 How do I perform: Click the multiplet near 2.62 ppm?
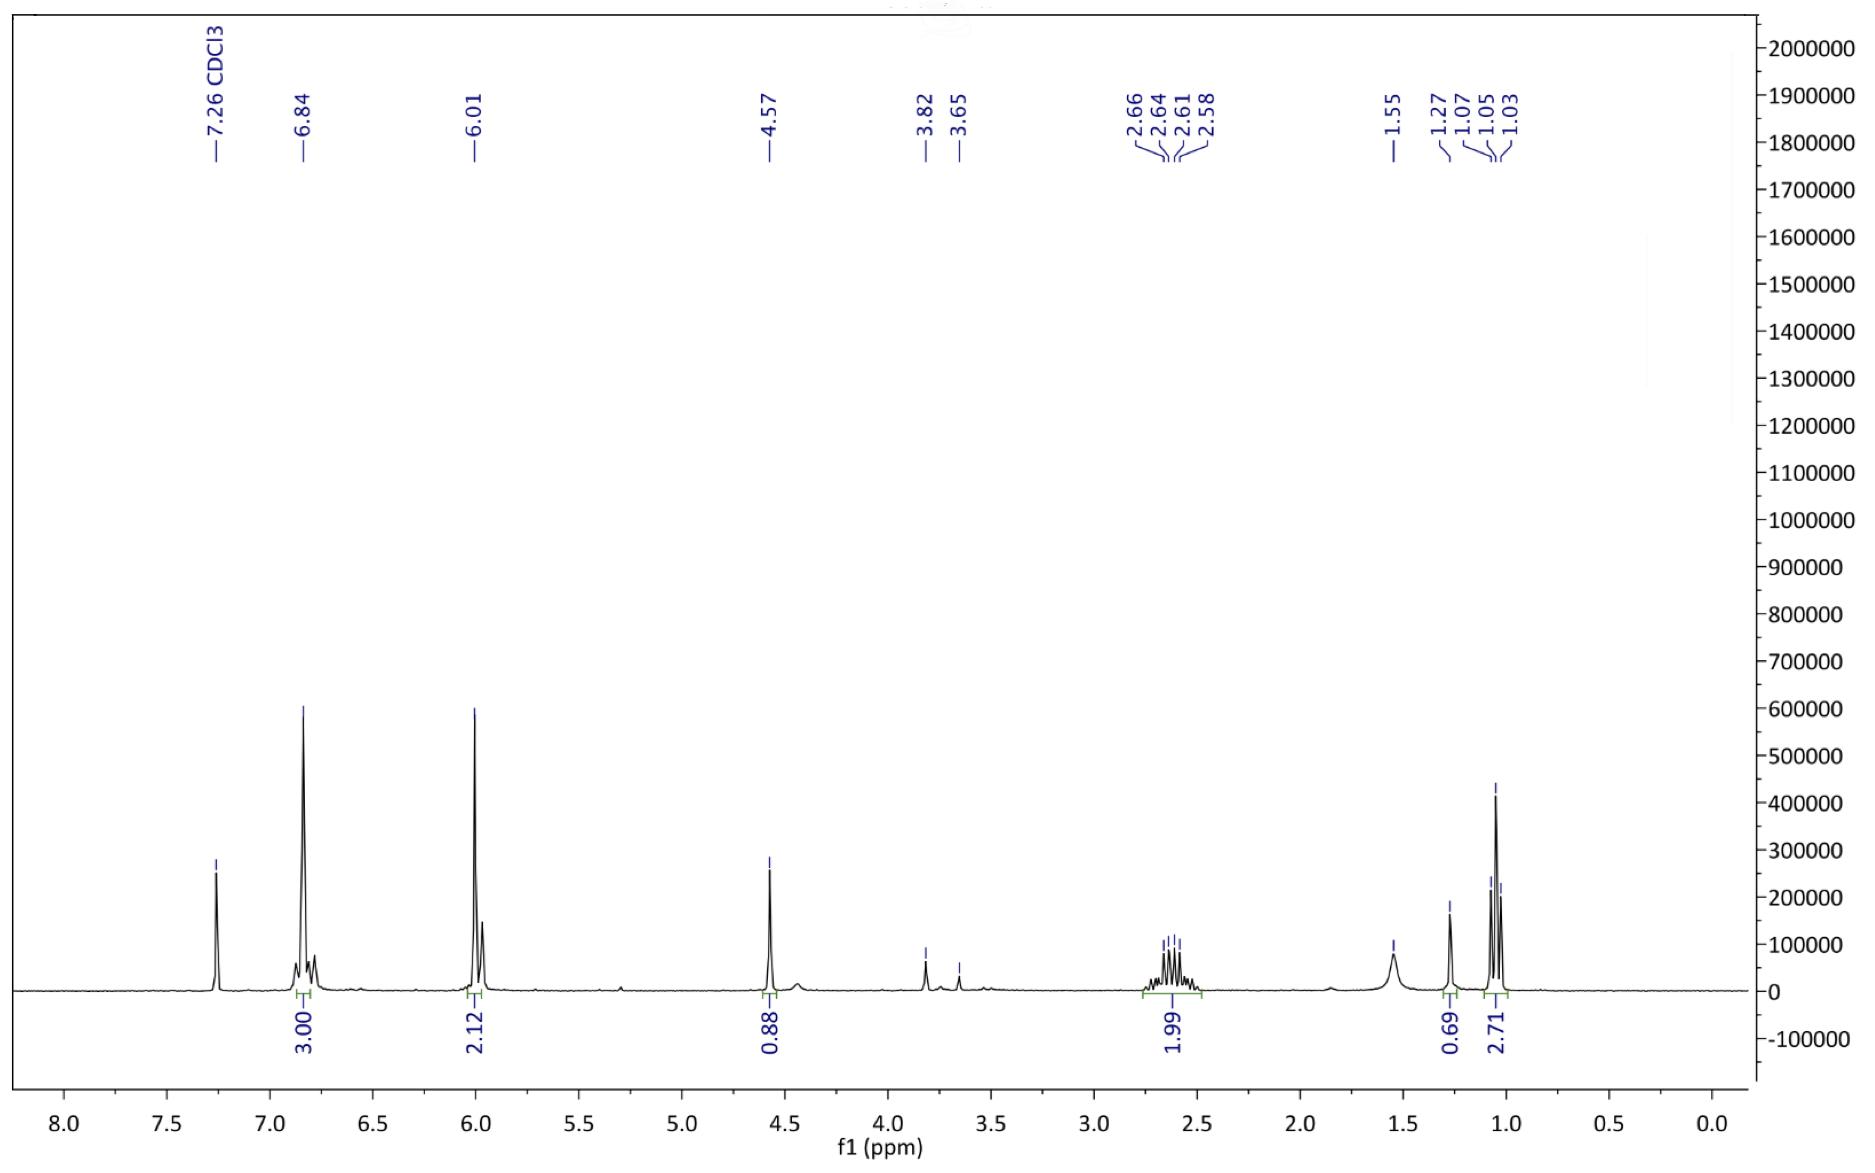1172,968
